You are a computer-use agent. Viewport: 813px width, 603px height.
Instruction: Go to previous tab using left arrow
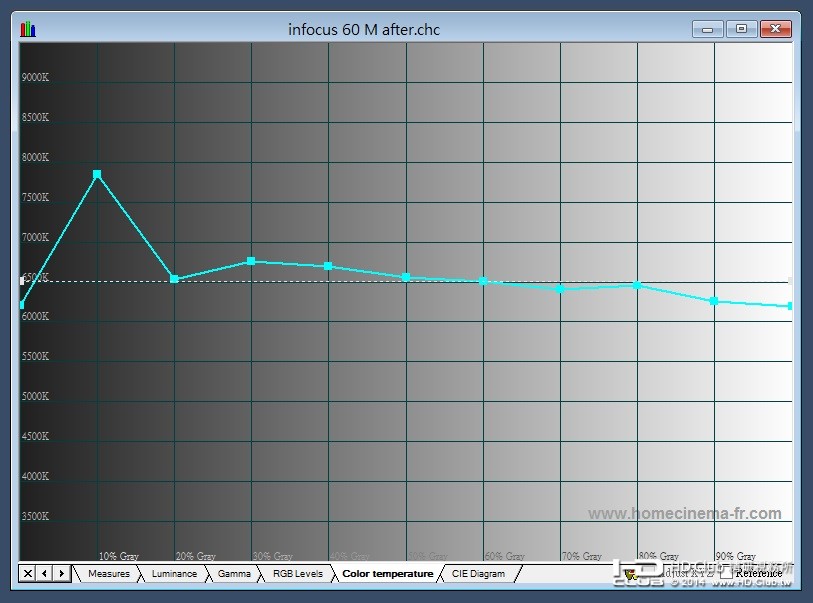[45, 573]
